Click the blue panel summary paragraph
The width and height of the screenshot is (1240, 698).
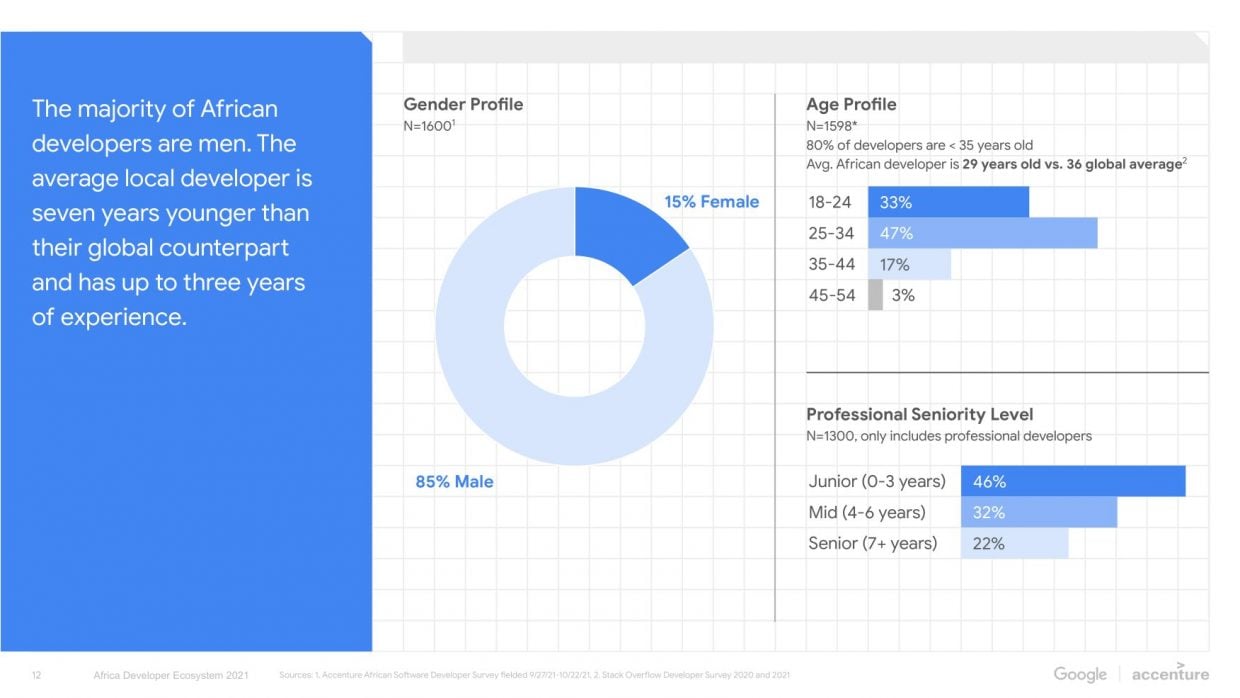tap(171, 213)
